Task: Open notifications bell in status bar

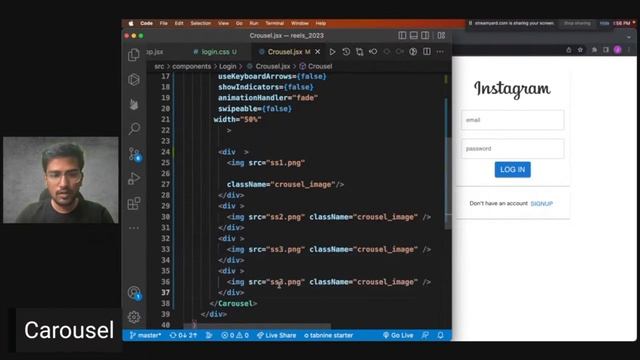Action: coord(440,335)
